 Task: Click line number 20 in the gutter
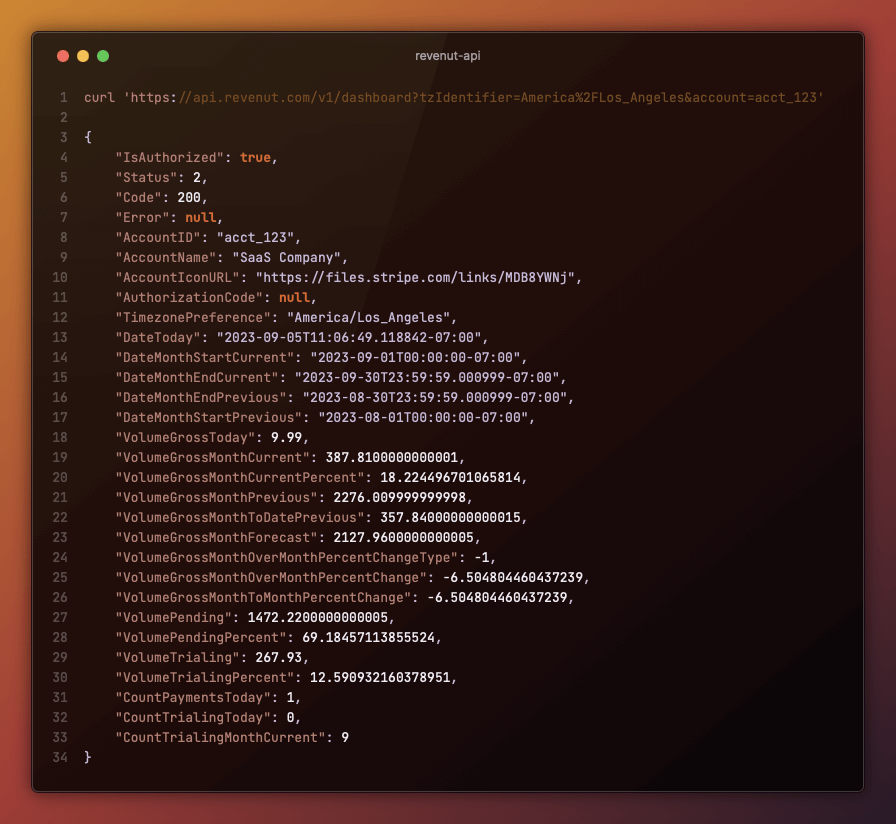pos(60,478)
